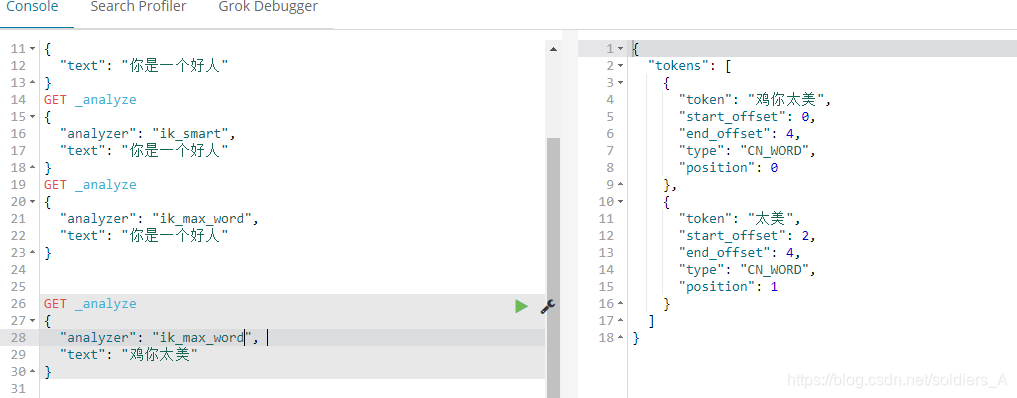The image size is (1017, 398).
Task: Toggle fold marker at editor line 23
Action: click(x=33, y=253)
